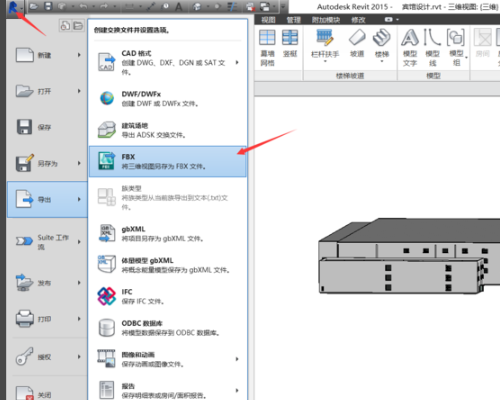Expand the Suite 工作流 submenu arrow

[79, 242]
